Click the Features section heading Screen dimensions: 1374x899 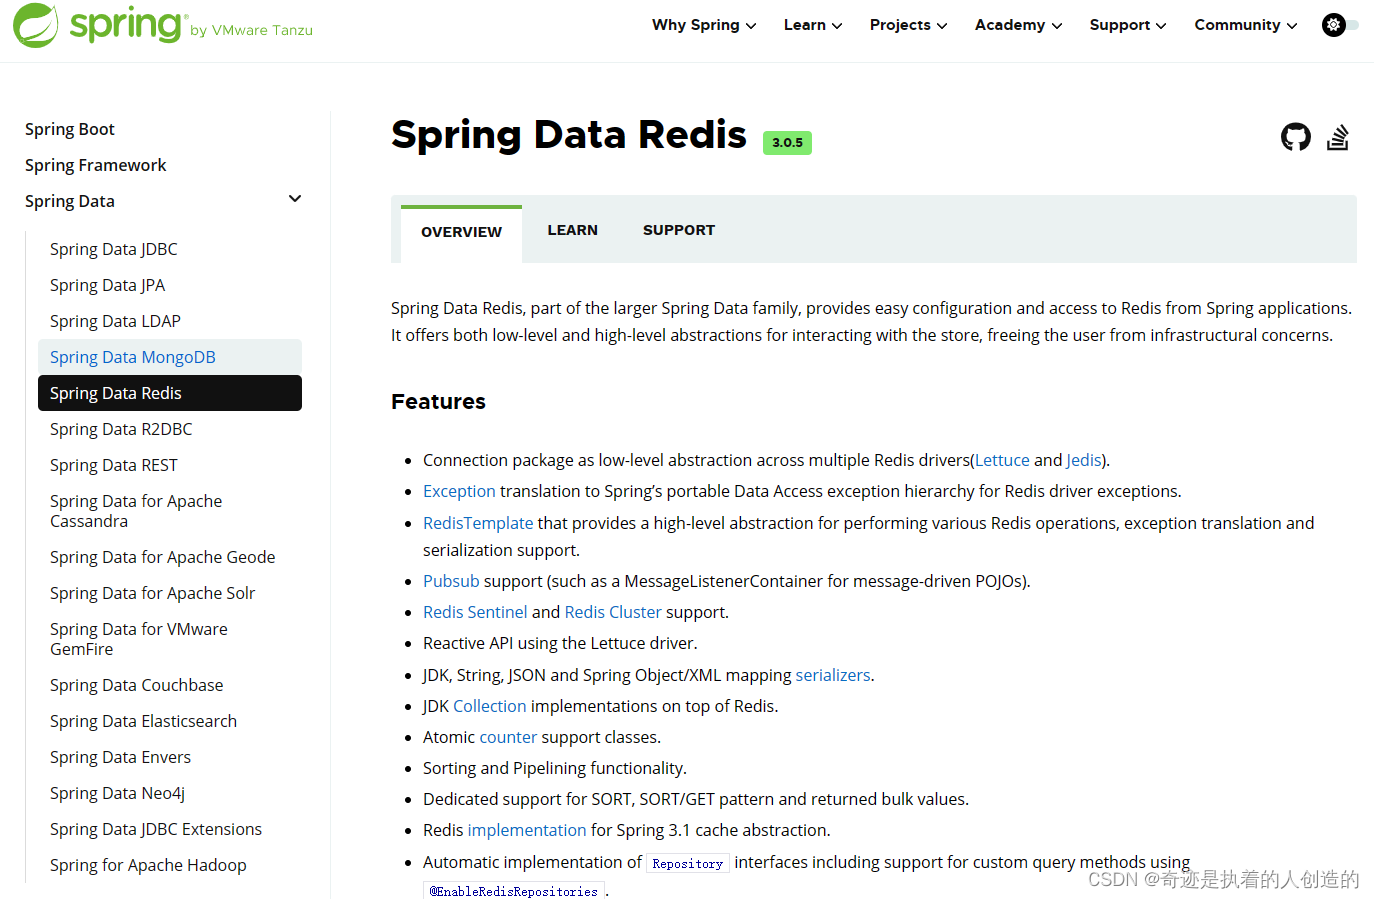(438, 401)
